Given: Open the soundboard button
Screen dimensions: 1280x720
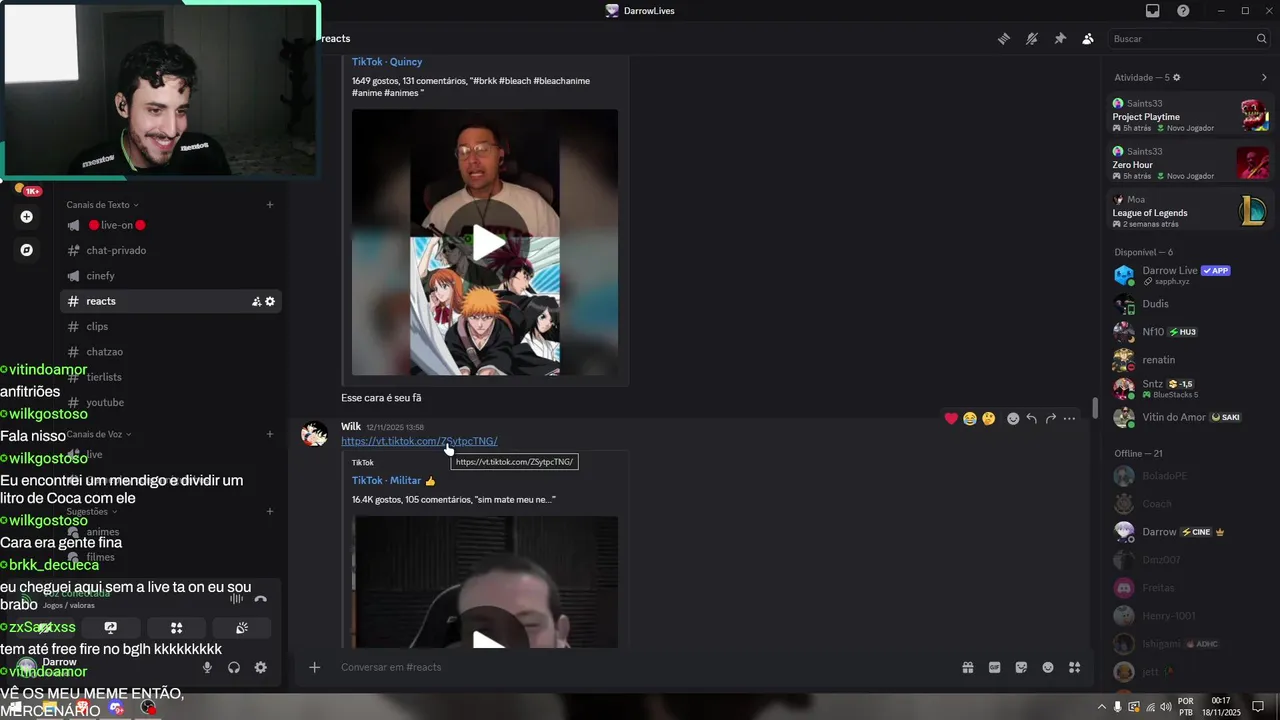Looking at the screenshot, I should [x=241, y=628].
